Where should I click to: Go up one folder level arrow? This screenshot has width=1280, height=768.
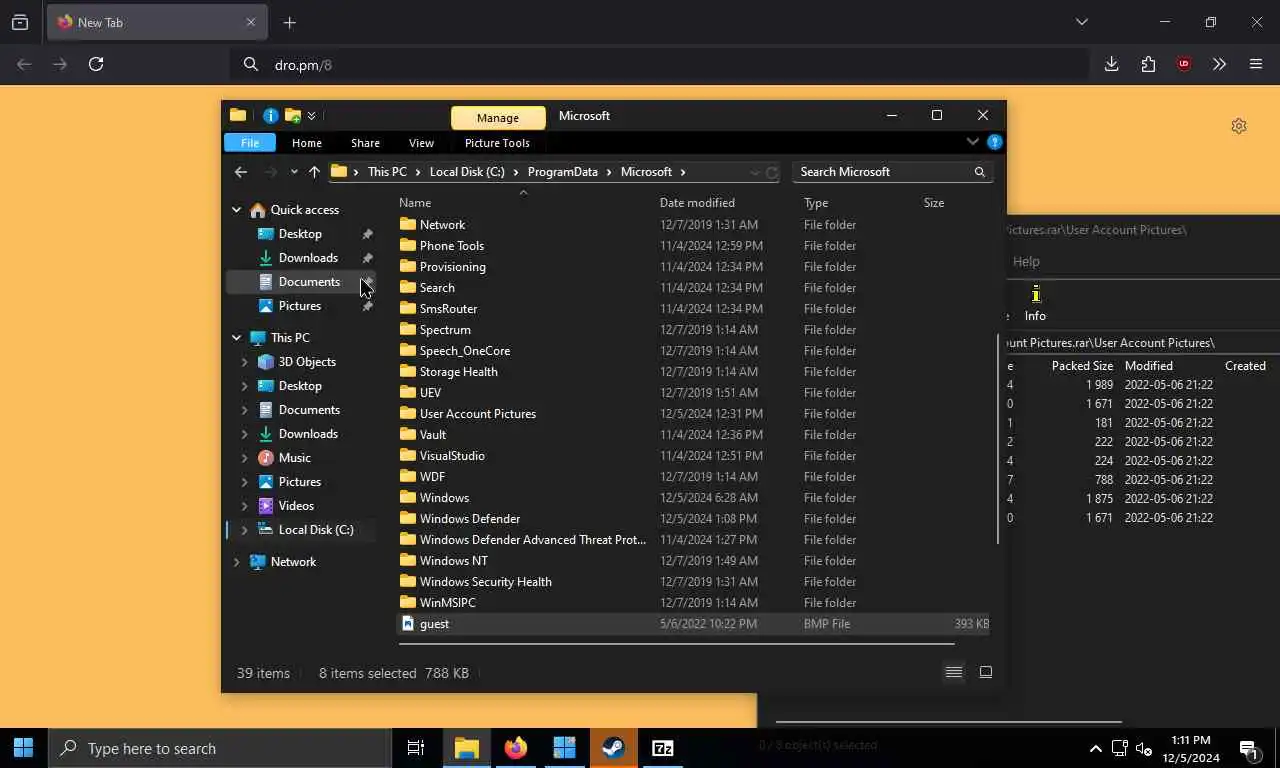point(314,172)
